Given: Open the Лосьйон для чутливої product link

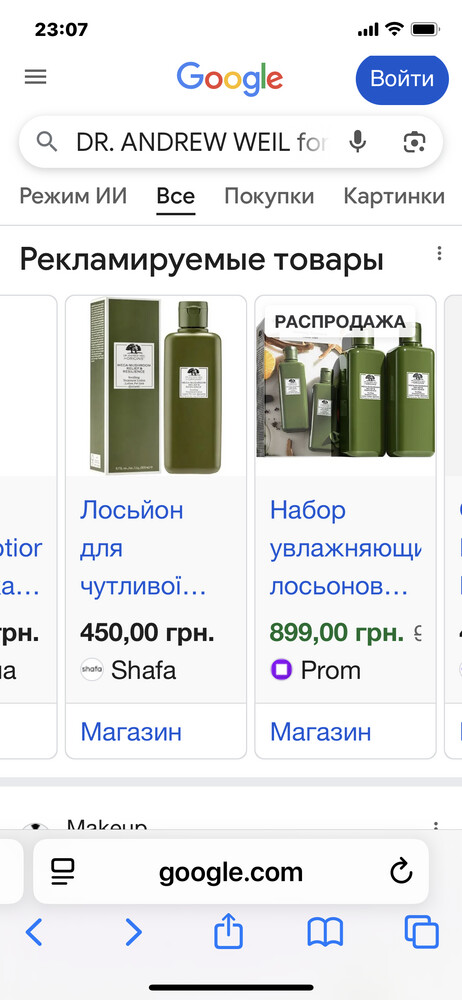Looking at the screenshot, I should click(x=143, y=548).
